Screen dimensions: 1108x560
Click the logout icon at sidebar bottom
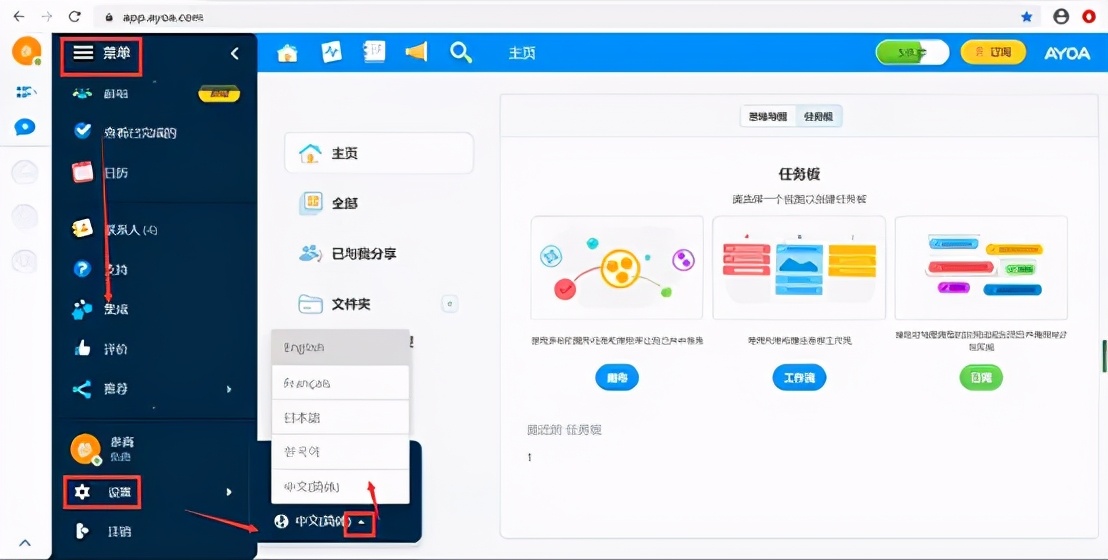[83, 531]
